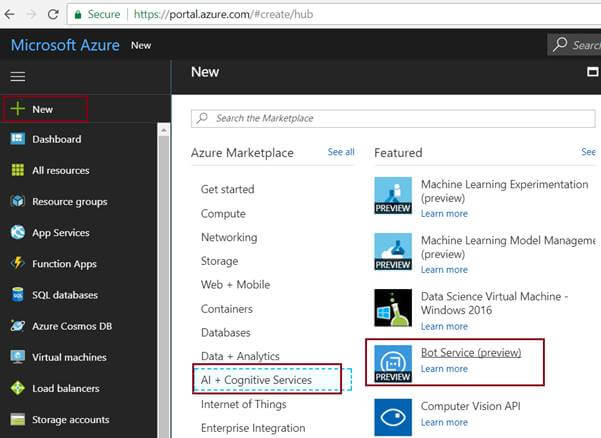Select the Storage marketplace category
This screenshot has width=601, height=438.
pyautogui.click(x=219, y=261)
